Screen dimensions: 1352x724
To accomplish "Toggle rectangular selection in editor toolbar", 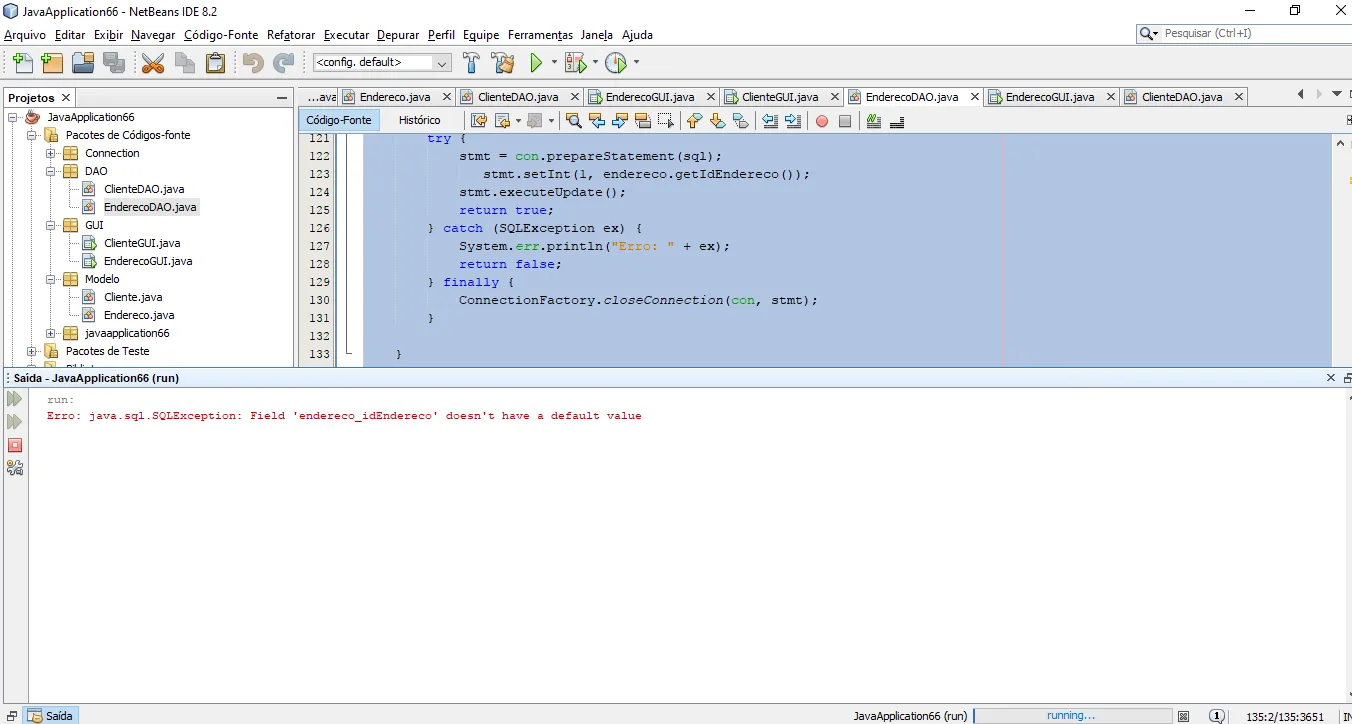I will (664, 121).
